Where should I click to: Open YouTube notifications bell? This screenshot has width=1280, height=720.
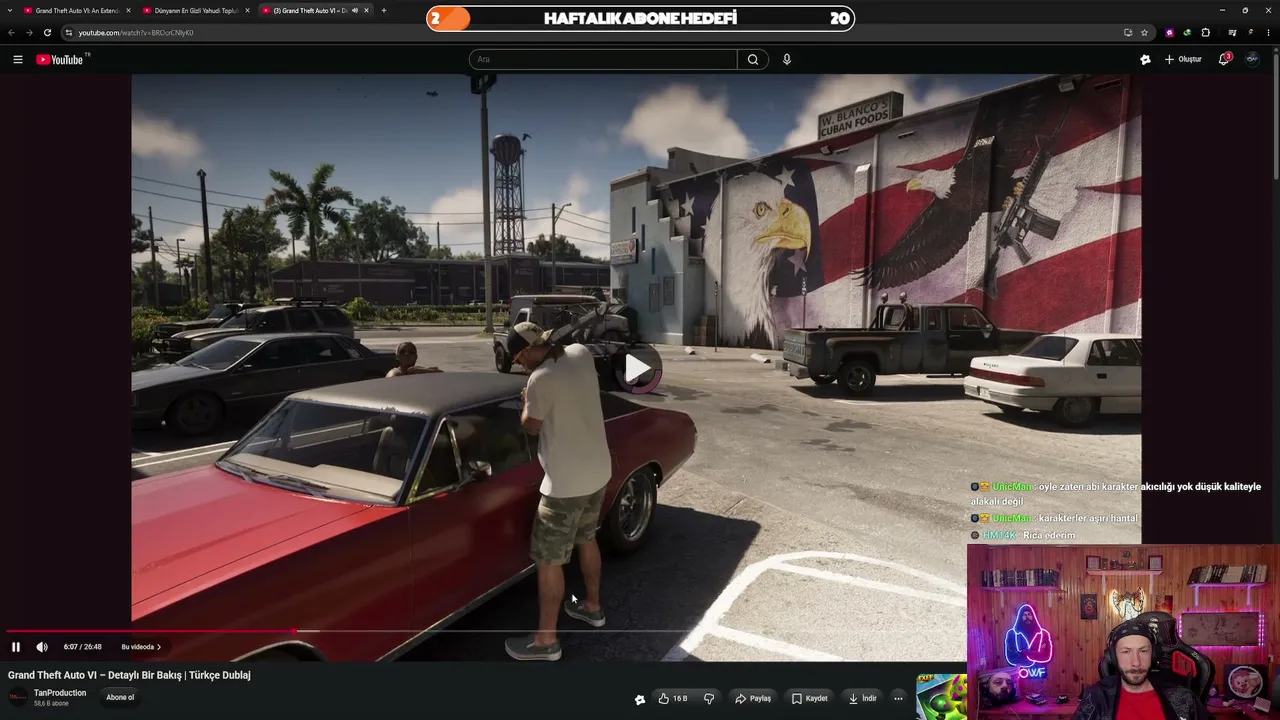pos(1224,60)
